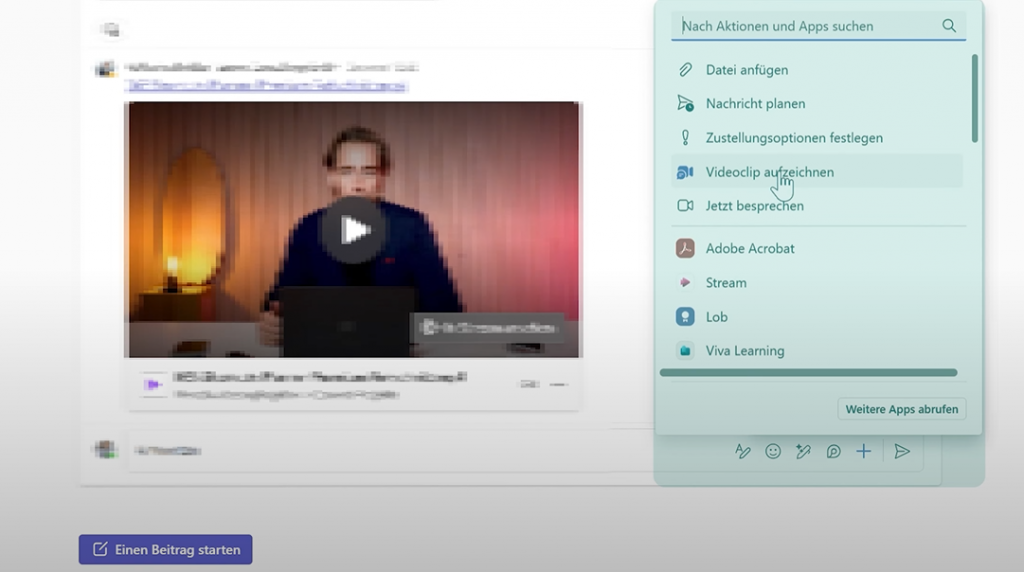Click the plus icon for actions and apps

coord(863,451)
